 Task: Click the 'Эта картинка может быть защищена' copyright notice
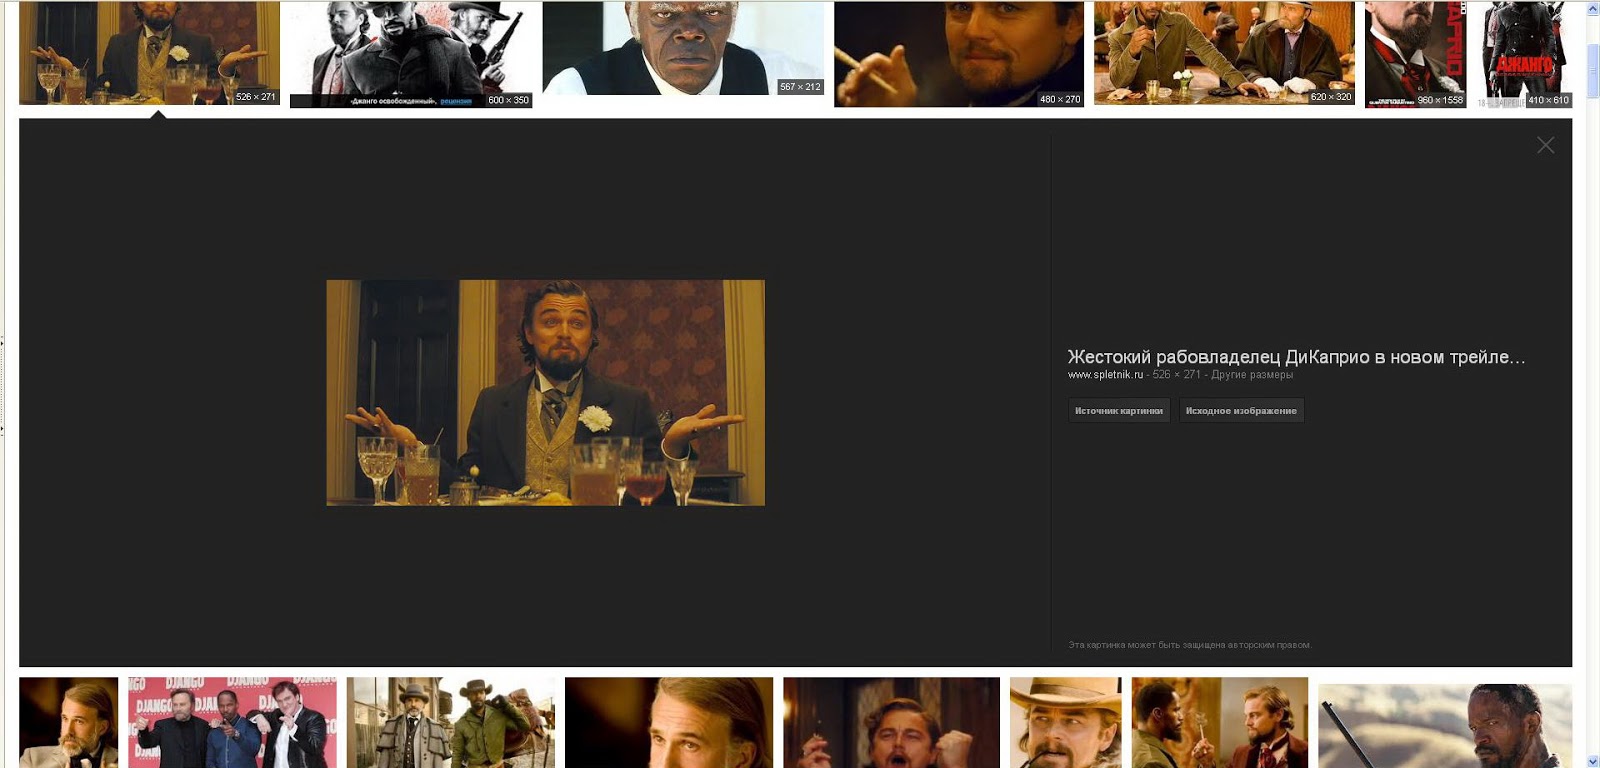point(1189,645)
